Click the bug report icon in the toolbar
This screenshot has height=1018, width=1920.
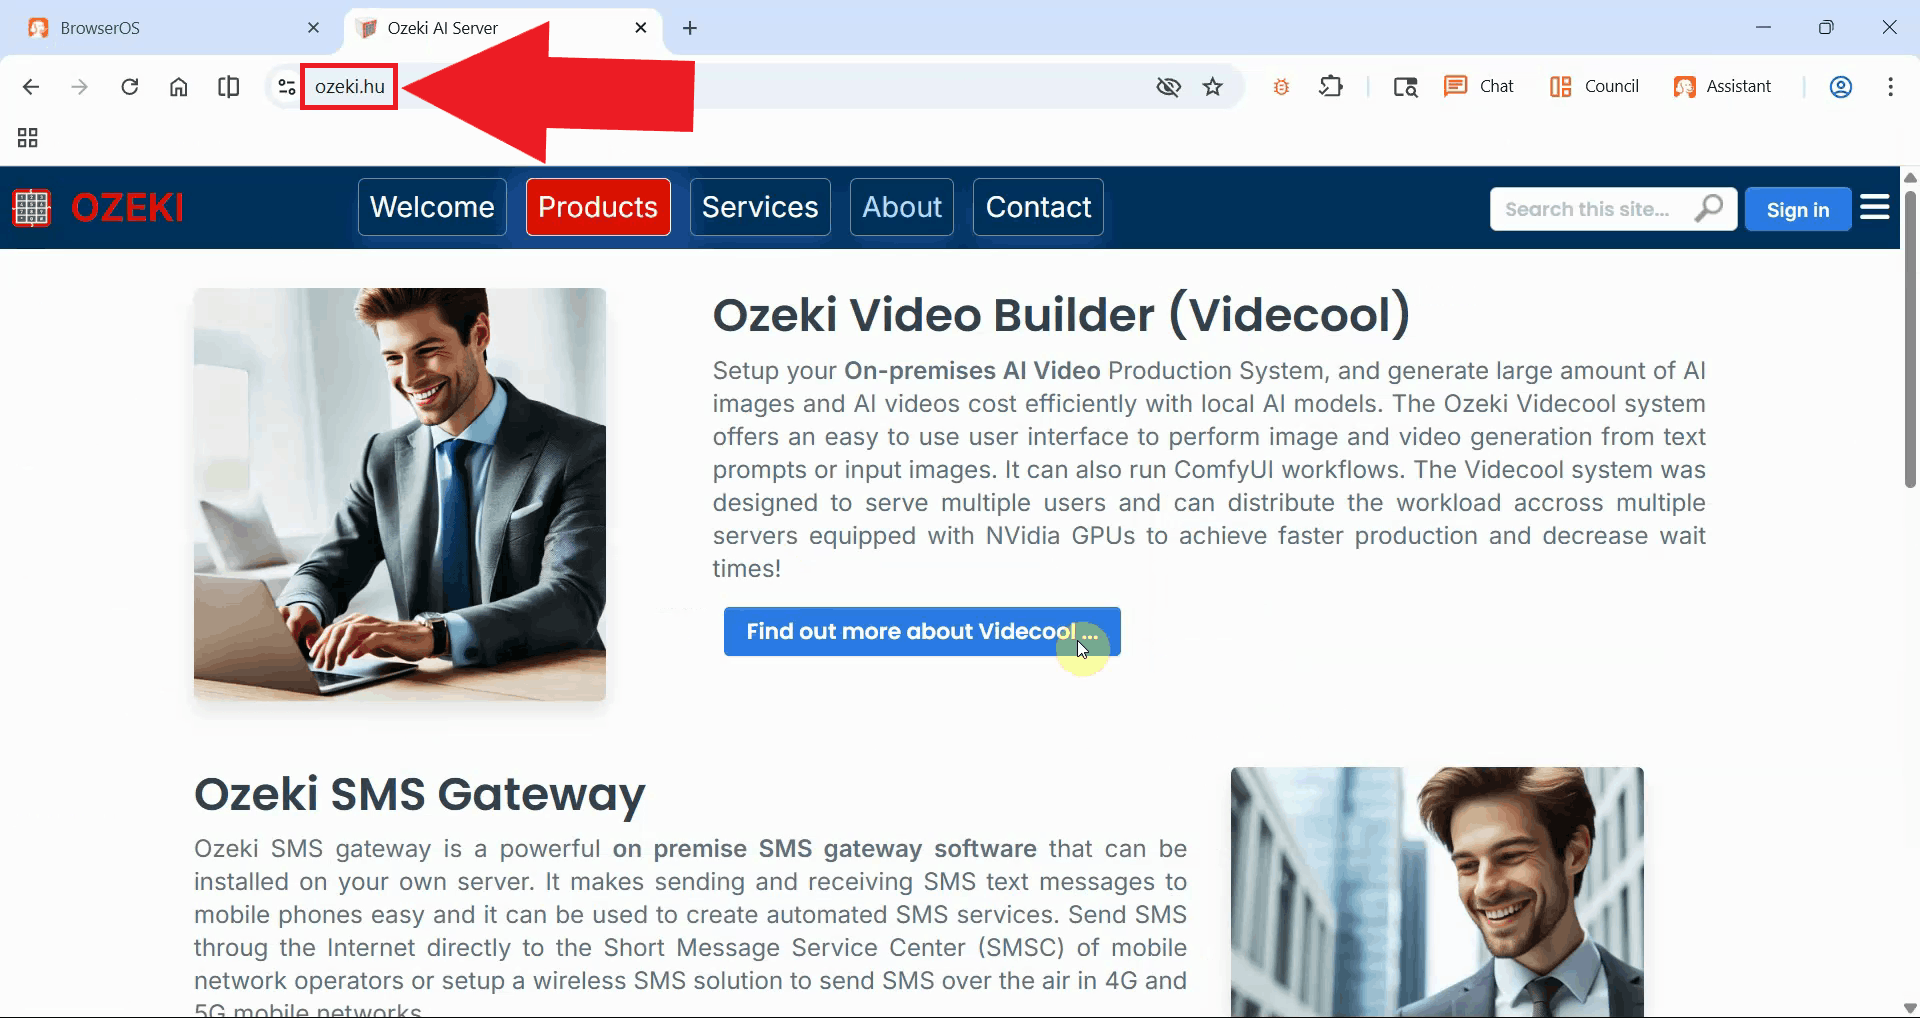pyautogui.click(x=1281, y=86)
